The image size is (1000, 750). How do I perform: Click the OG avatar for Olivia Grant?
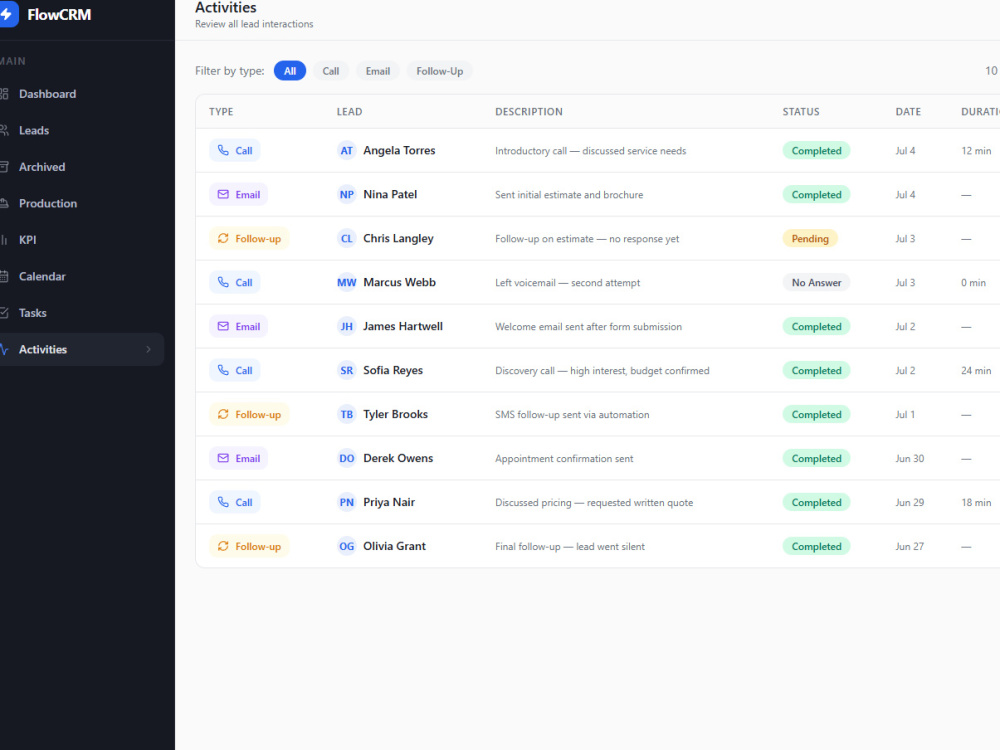click(x=346, y=547)
